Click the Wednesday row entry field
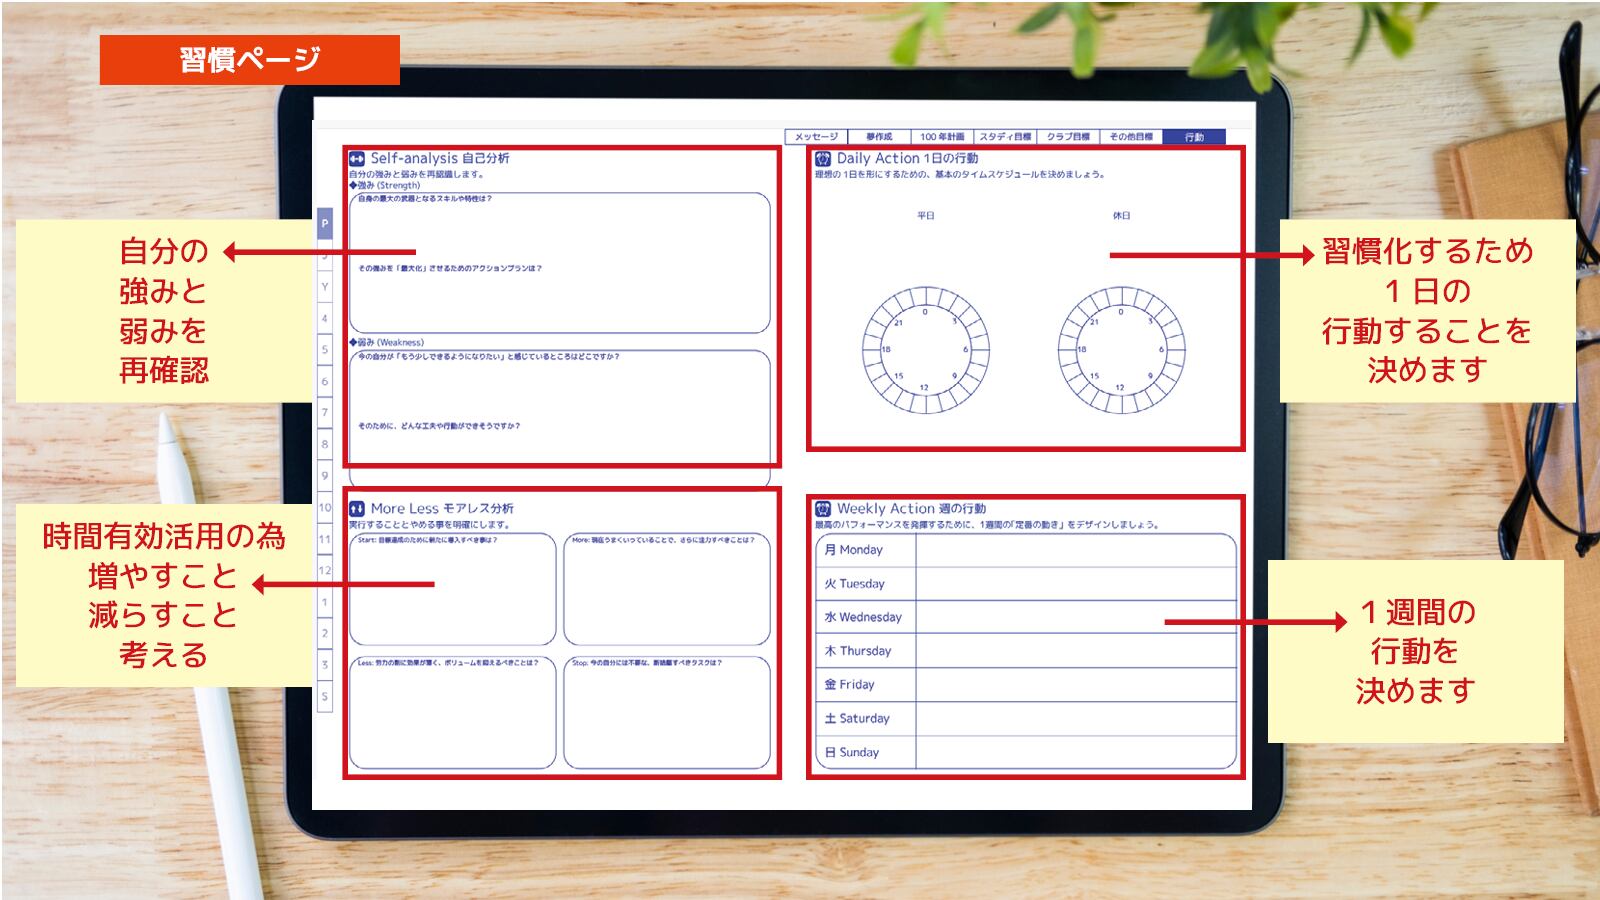Image resolution: width=1600 pixels, height=900 pixels. tap(1076, 617)
